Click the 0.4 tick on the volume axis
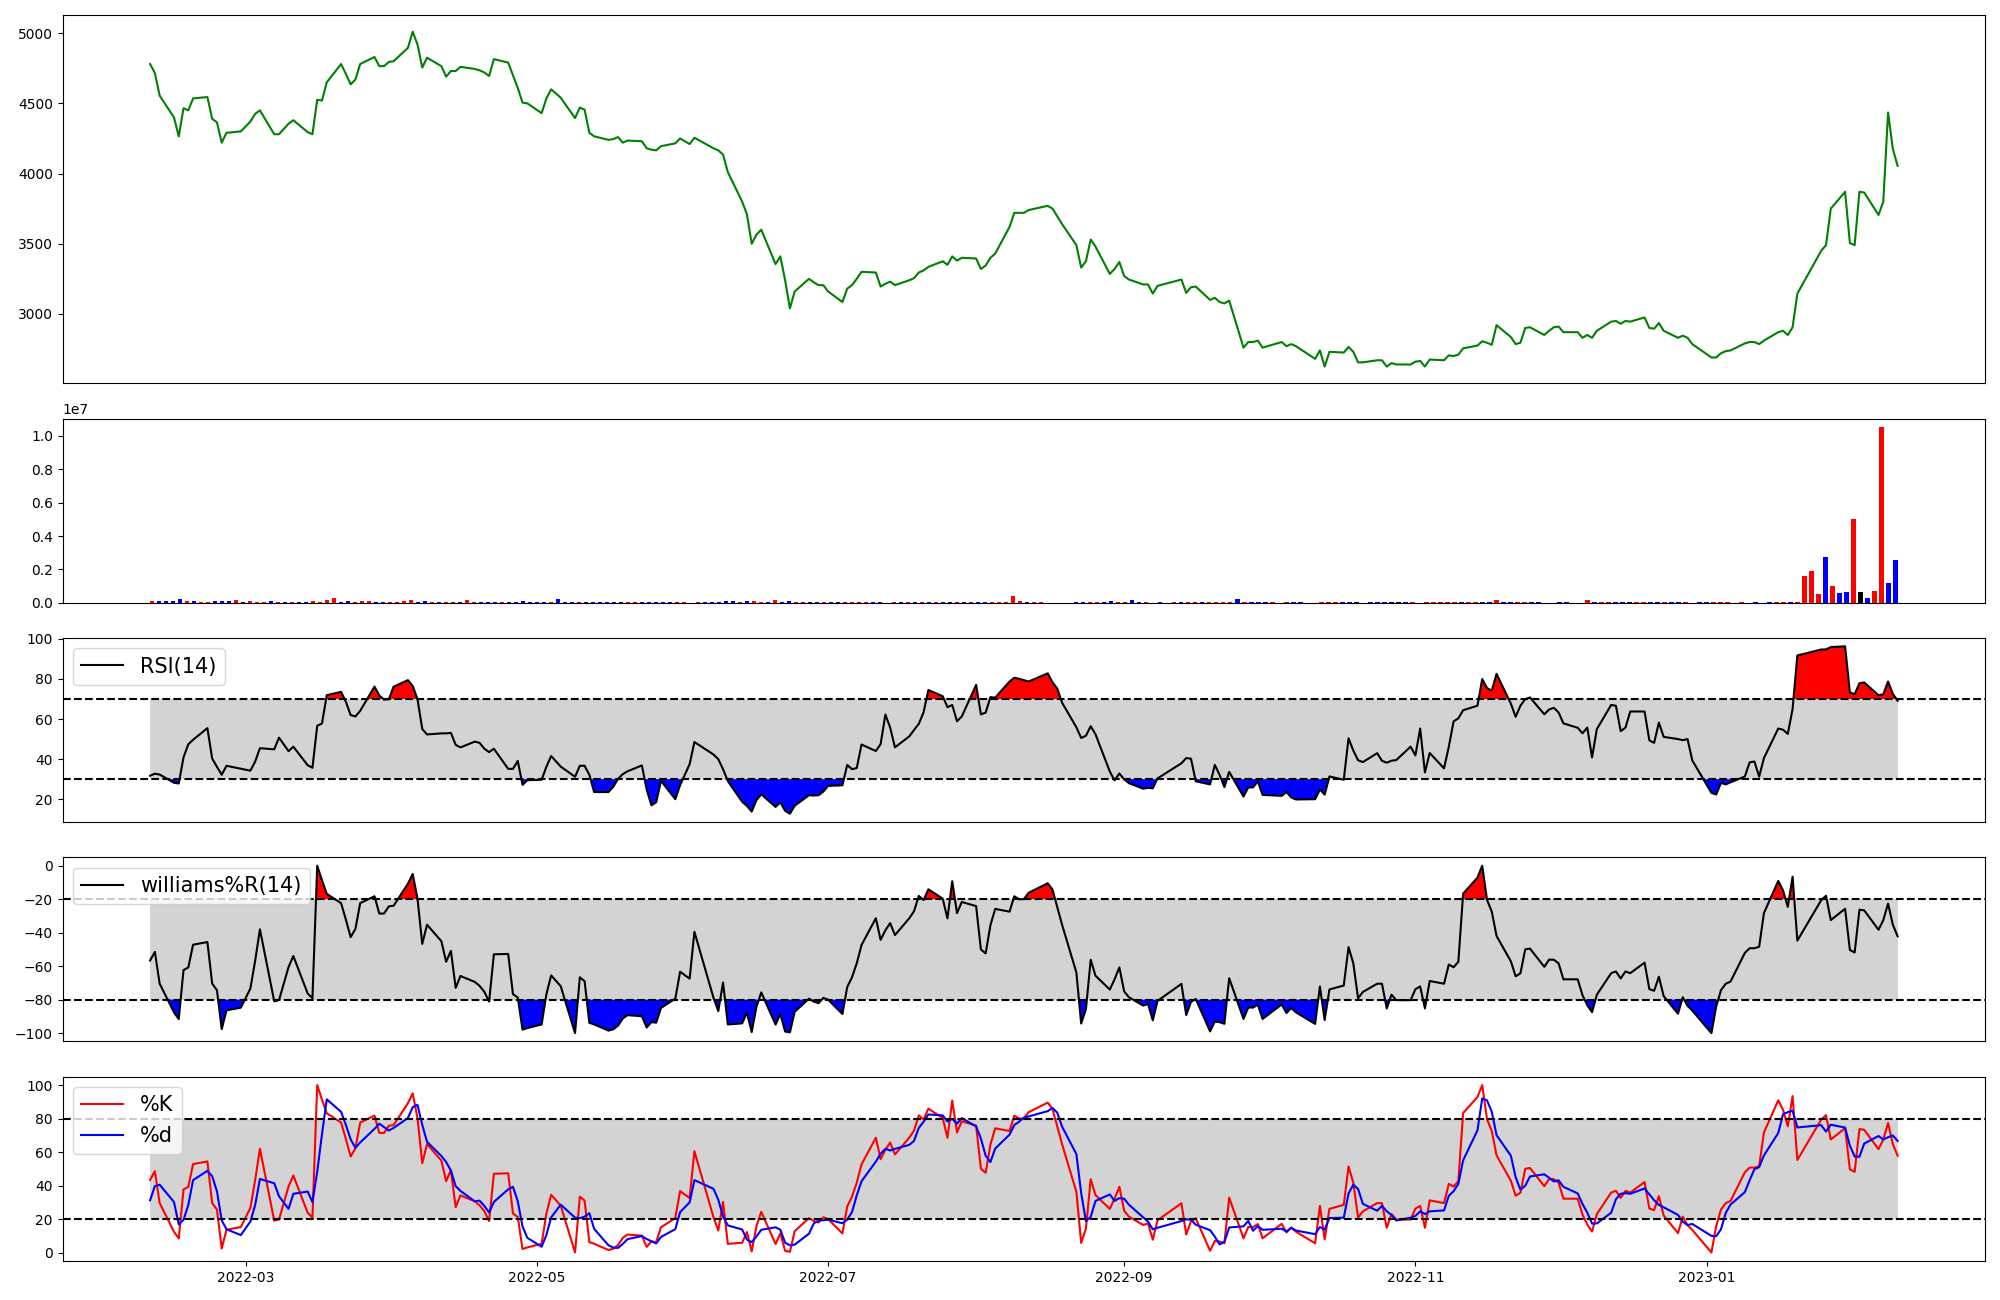This screenshot has width=2000, height=1300. point(42,537)
